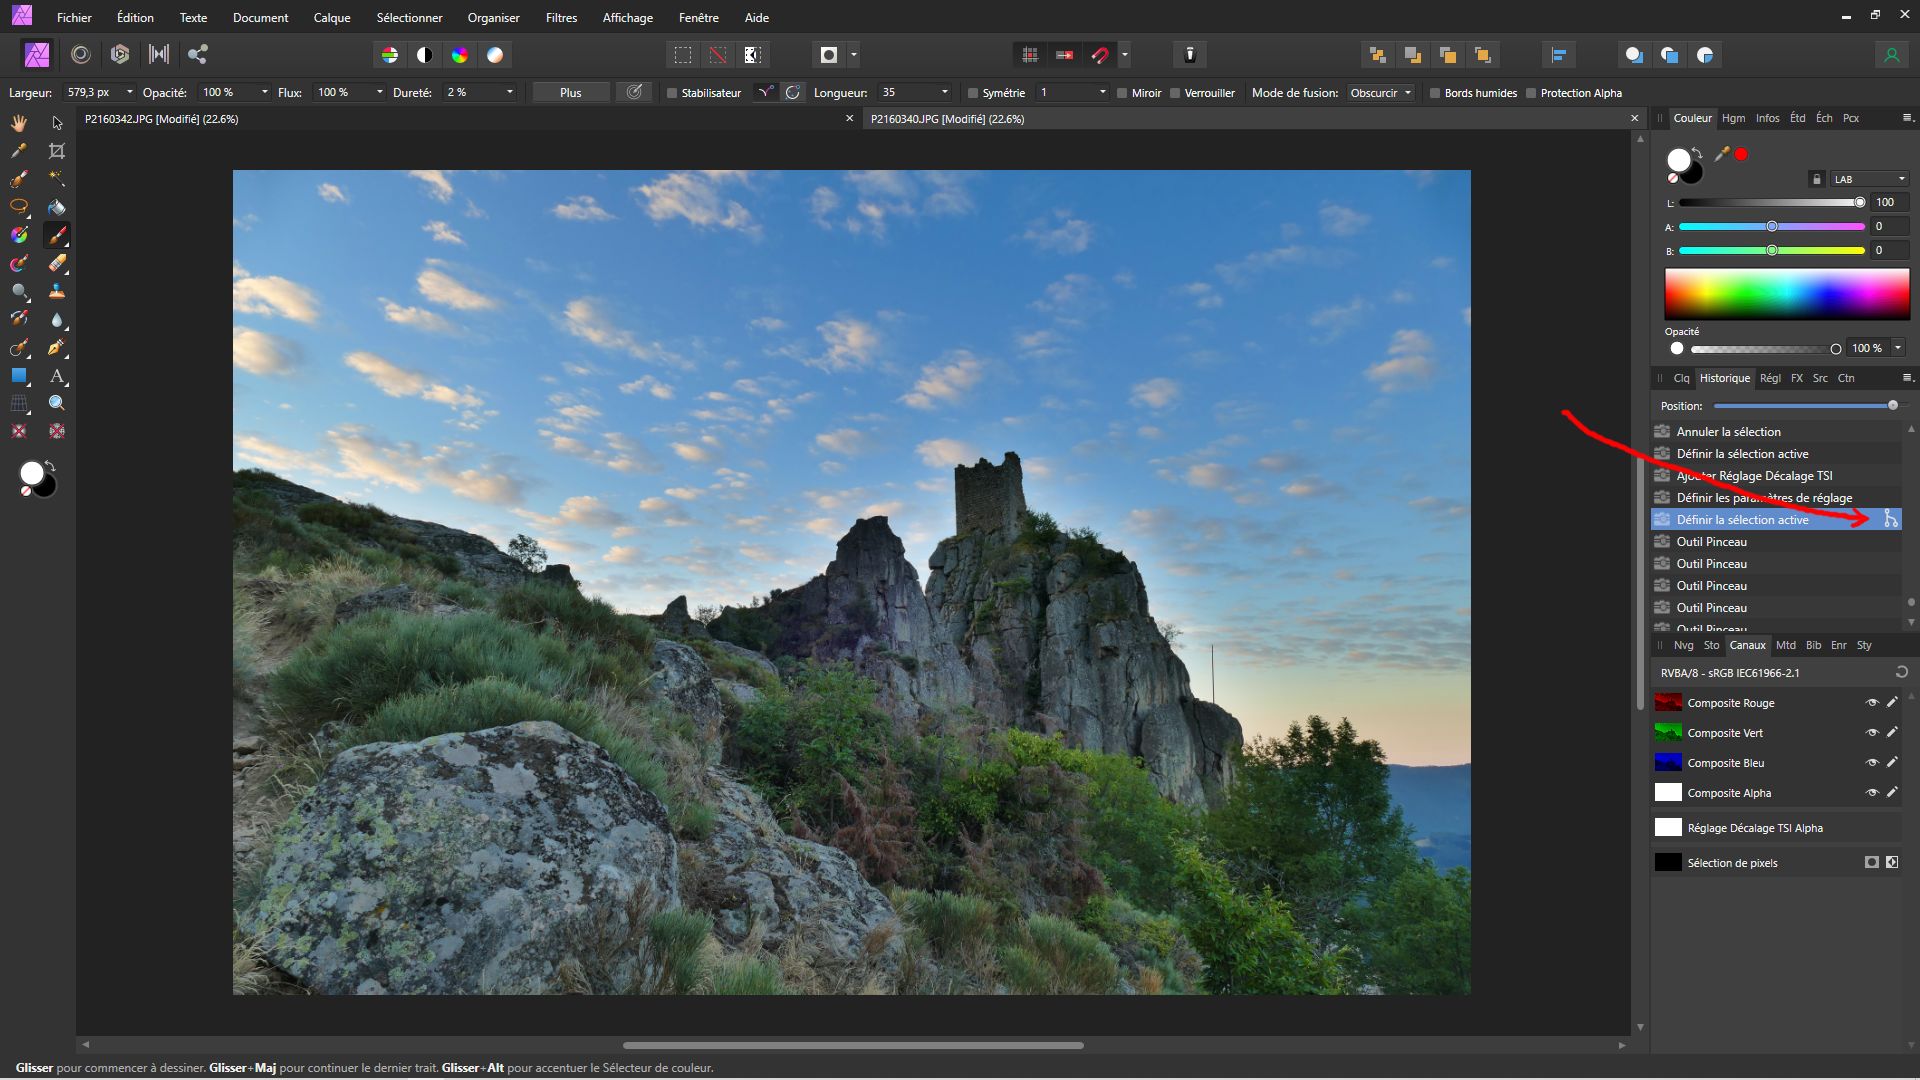Expand the LAB color model dropdown
Viewport: 1920px width, 1080px height.
tap(1869, 179)
